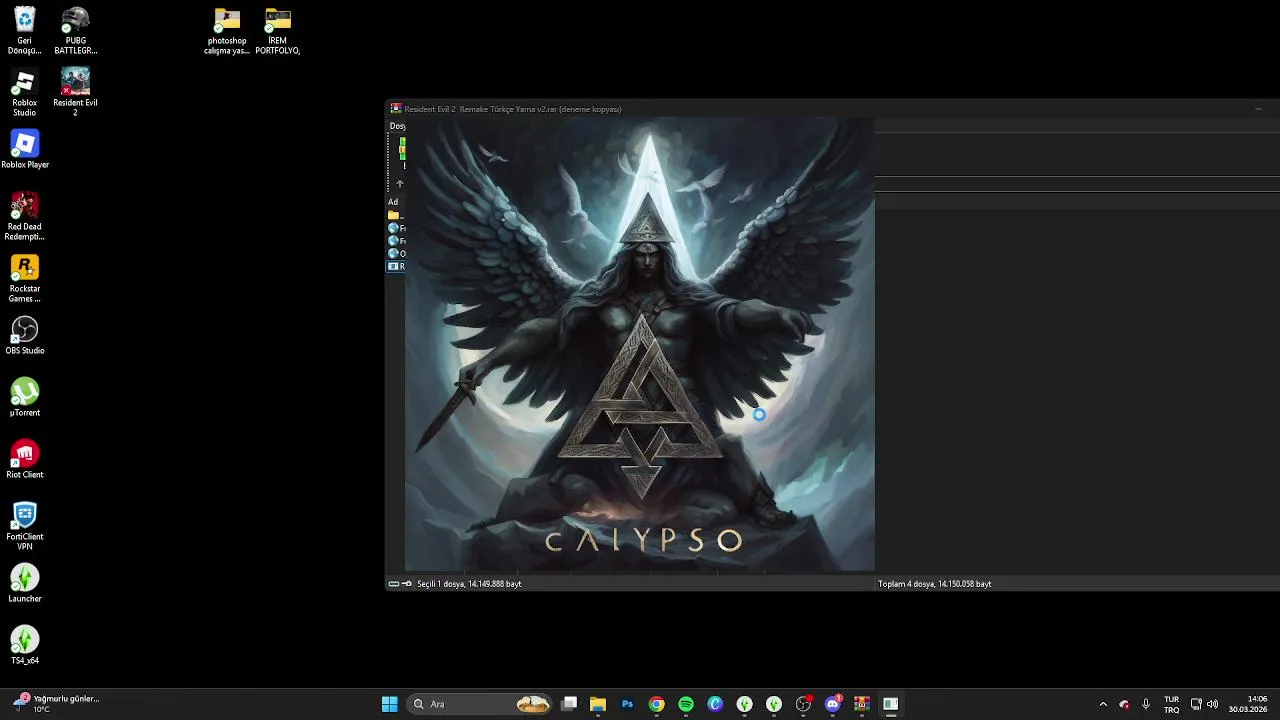Image resolution: width=1280 pixels, height=720 pixels.
Task: Switch to WinRAR on the taskbar
Action: tap(862, 704)
